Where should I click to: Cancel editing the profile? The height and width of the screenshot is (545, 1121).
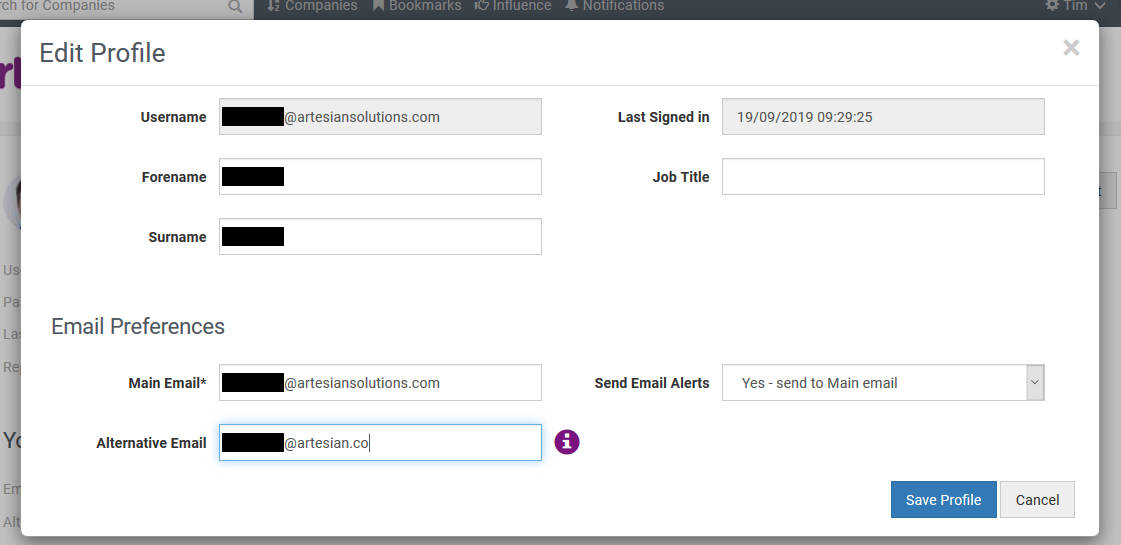1037,500
